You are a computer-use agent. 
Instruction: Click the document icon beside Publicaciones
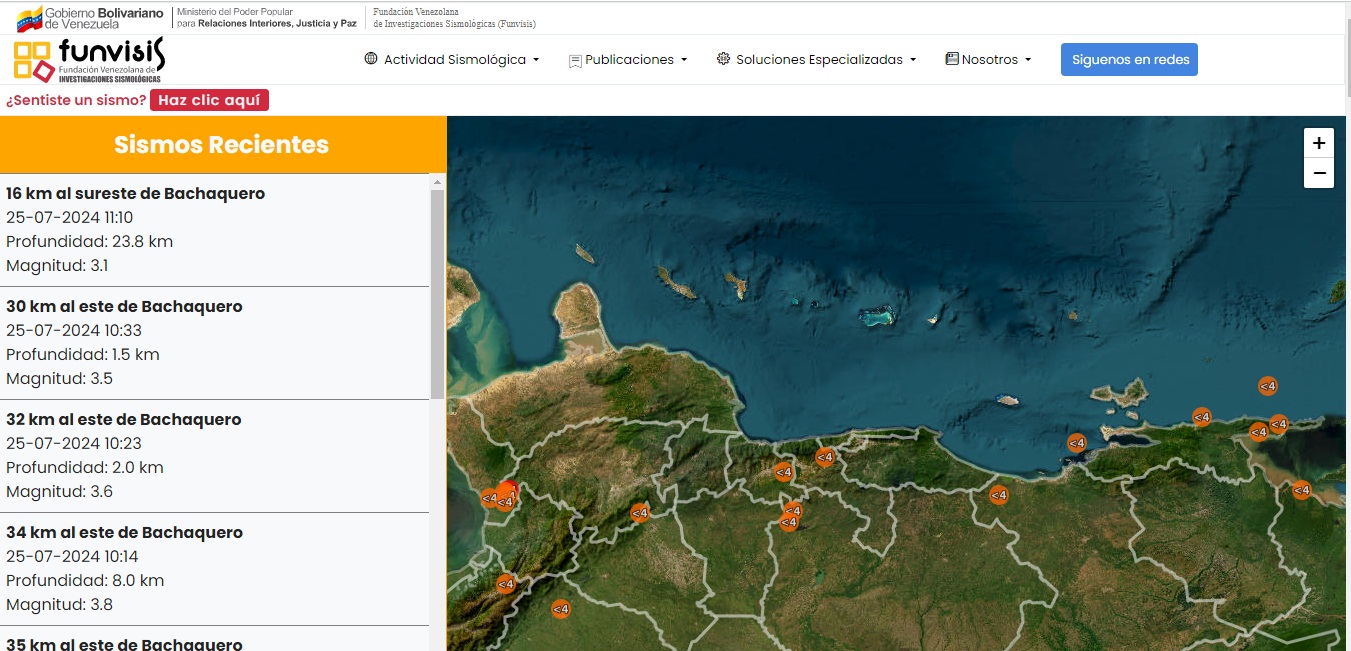pos(575,60)
